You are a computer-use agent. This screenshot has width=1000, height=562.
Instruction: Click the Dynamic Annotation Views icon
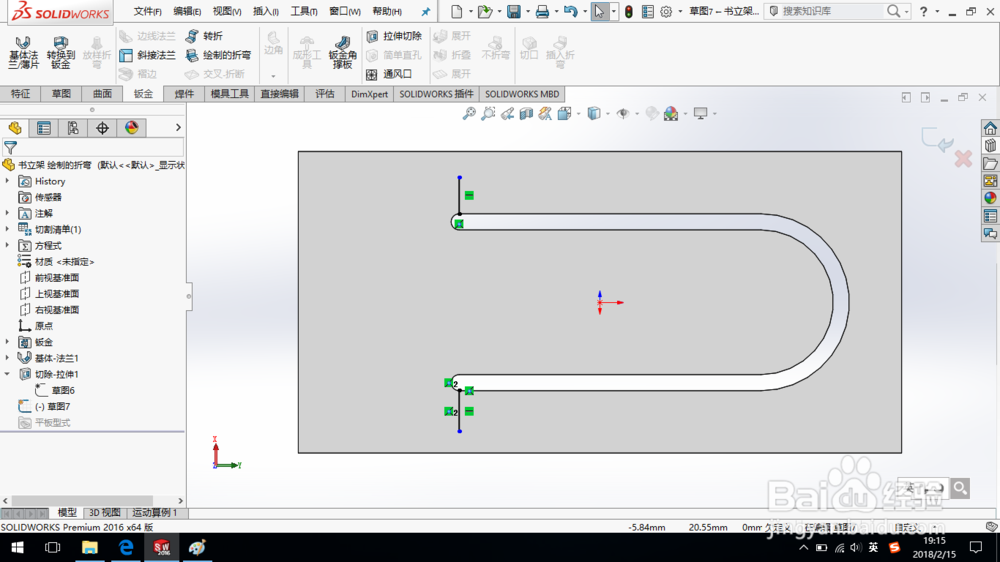(x=545, y=114)
